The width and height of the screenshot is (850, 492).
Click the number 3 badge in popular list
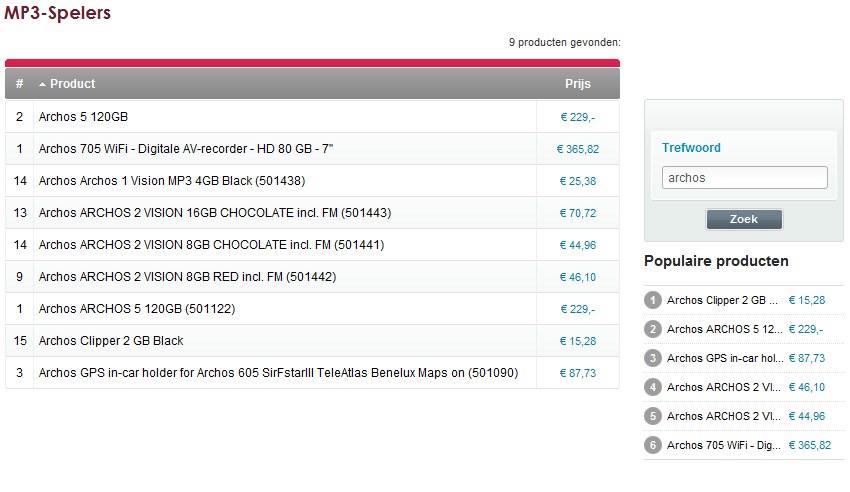653,358
